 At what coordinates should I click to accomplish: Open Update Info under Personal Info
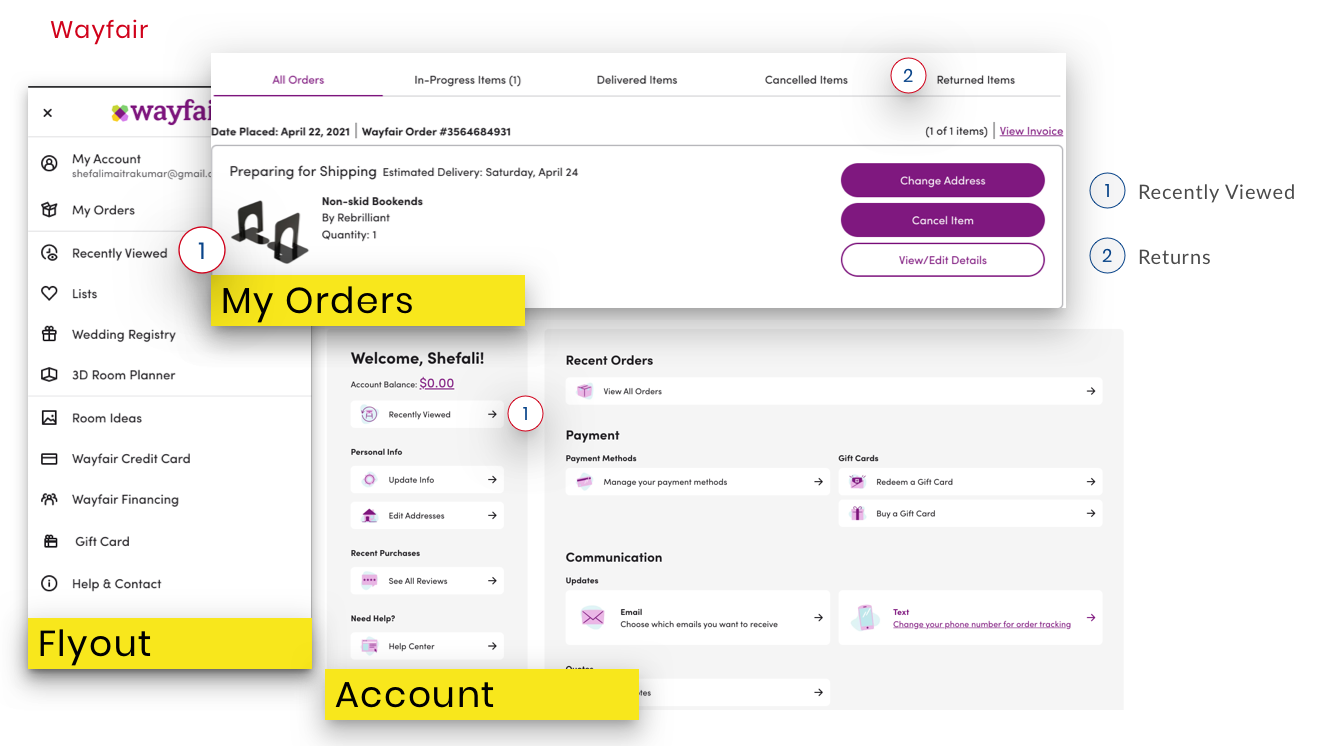point(427,480)
